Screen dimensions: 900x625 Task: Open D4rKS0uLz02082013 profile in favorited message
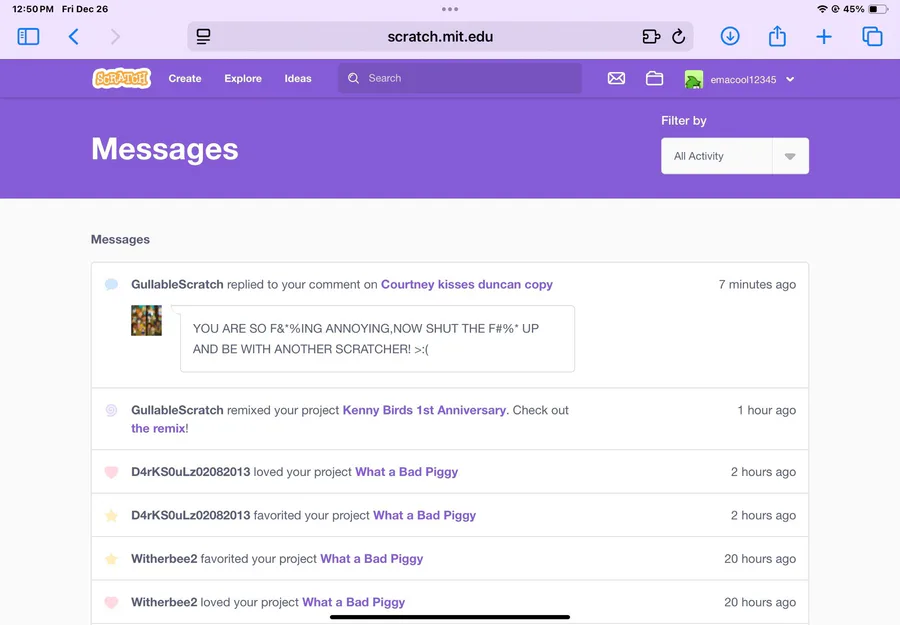click(x=191, y=515)
